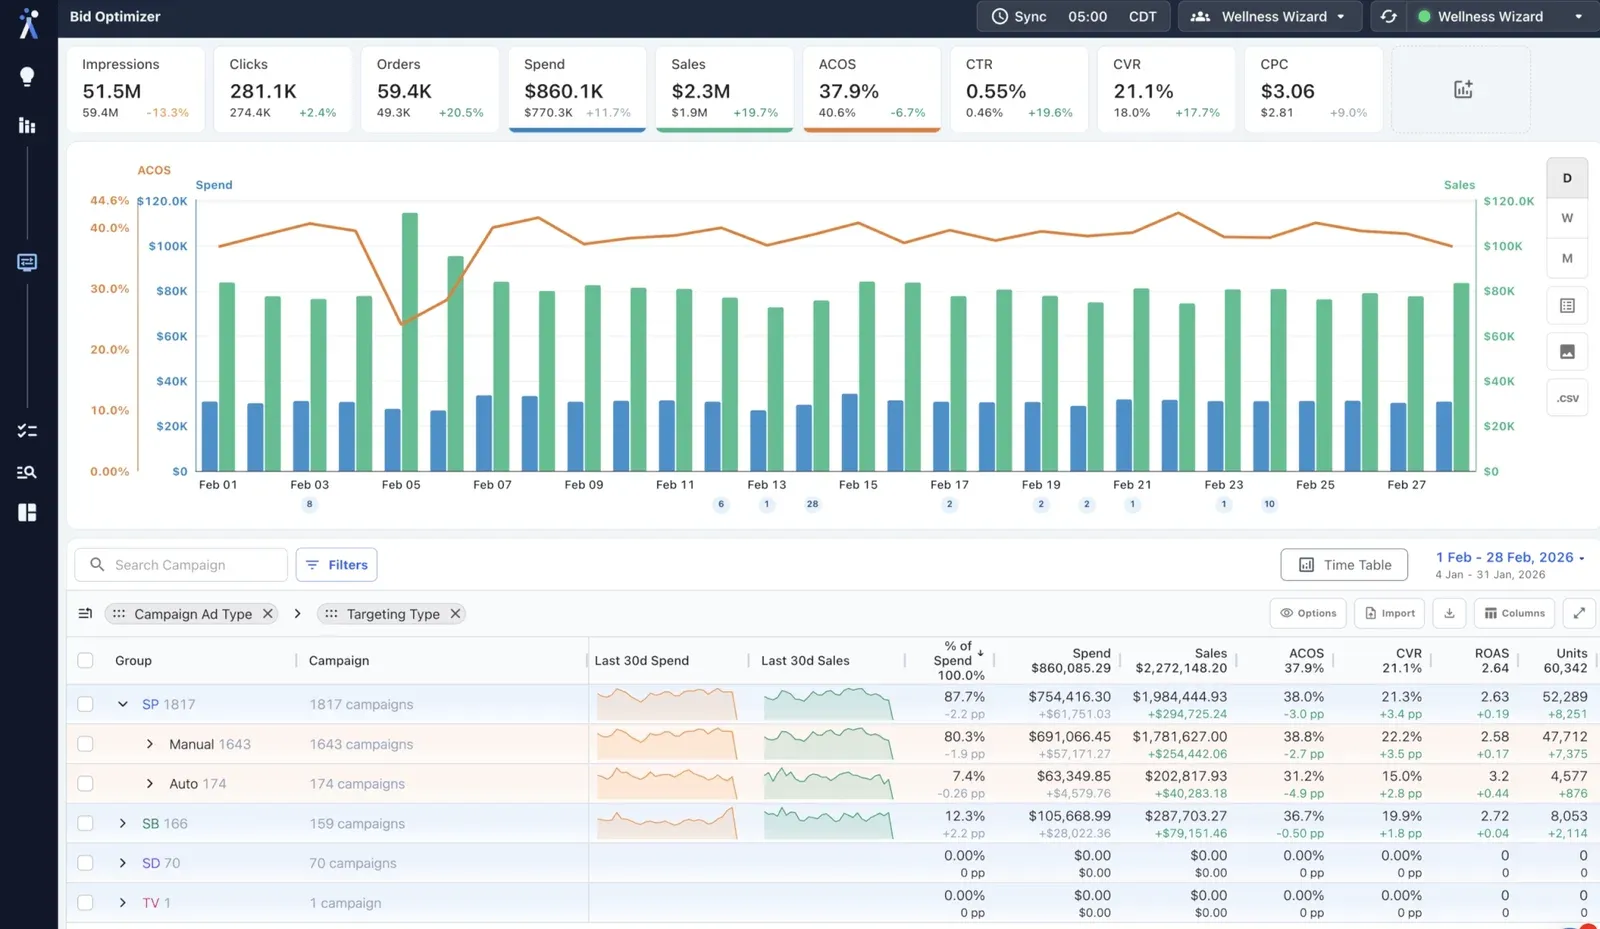Viewport: 1600px width, 929px height.
Task: Open the Time Table button
Action: (x=1344, y=565)
